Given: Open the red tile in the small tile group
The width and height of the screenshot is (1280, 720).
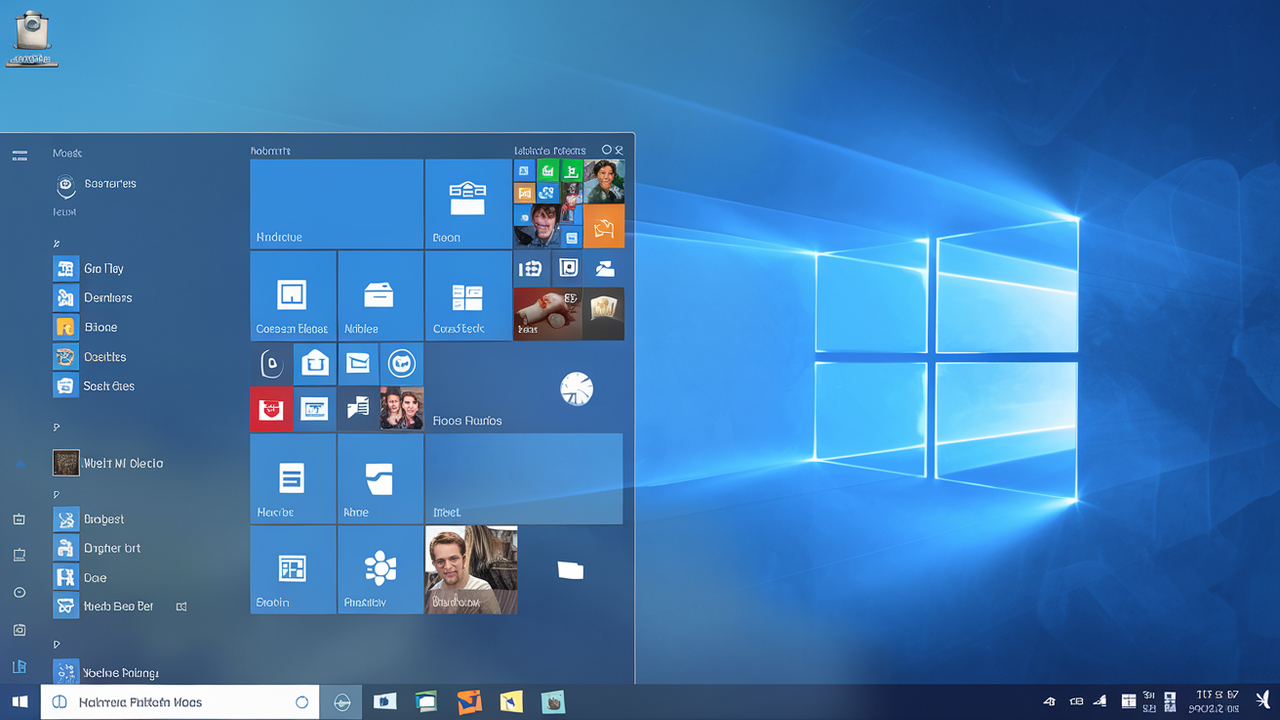Looking at the screenshot, I should click(271, 409).
